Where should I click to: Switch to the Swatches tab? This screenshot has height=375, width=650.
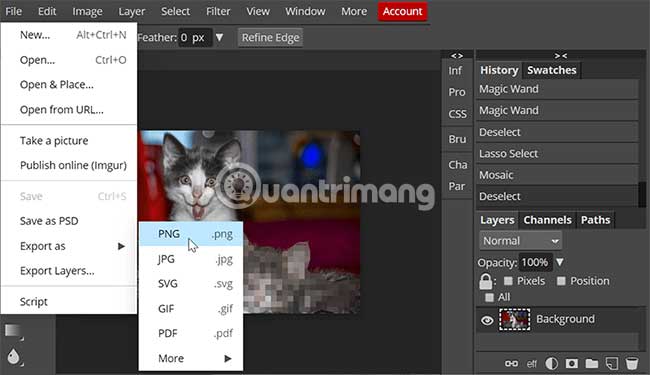(x=552, y=70)
